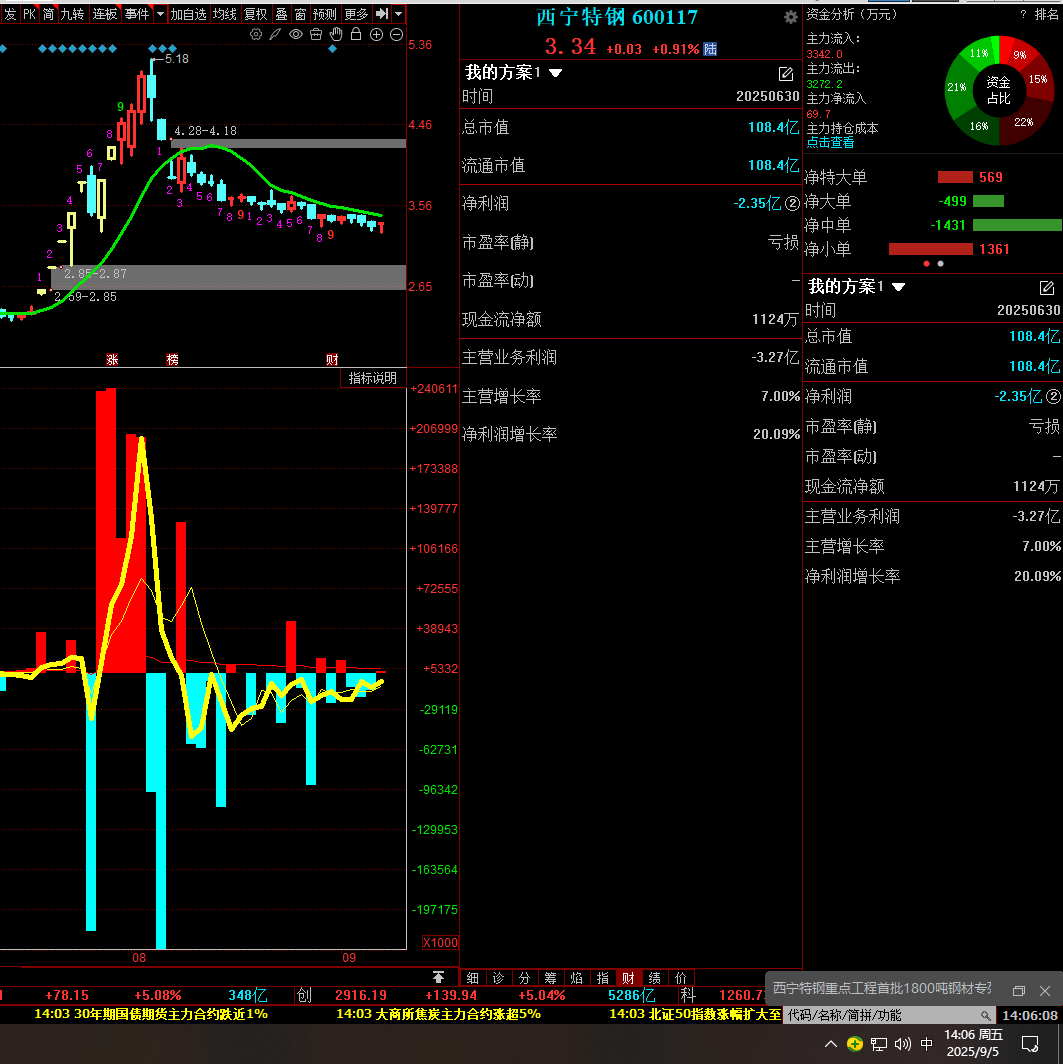
Task: Click the 叠 overlay button
Action: (x=282, y=14)
